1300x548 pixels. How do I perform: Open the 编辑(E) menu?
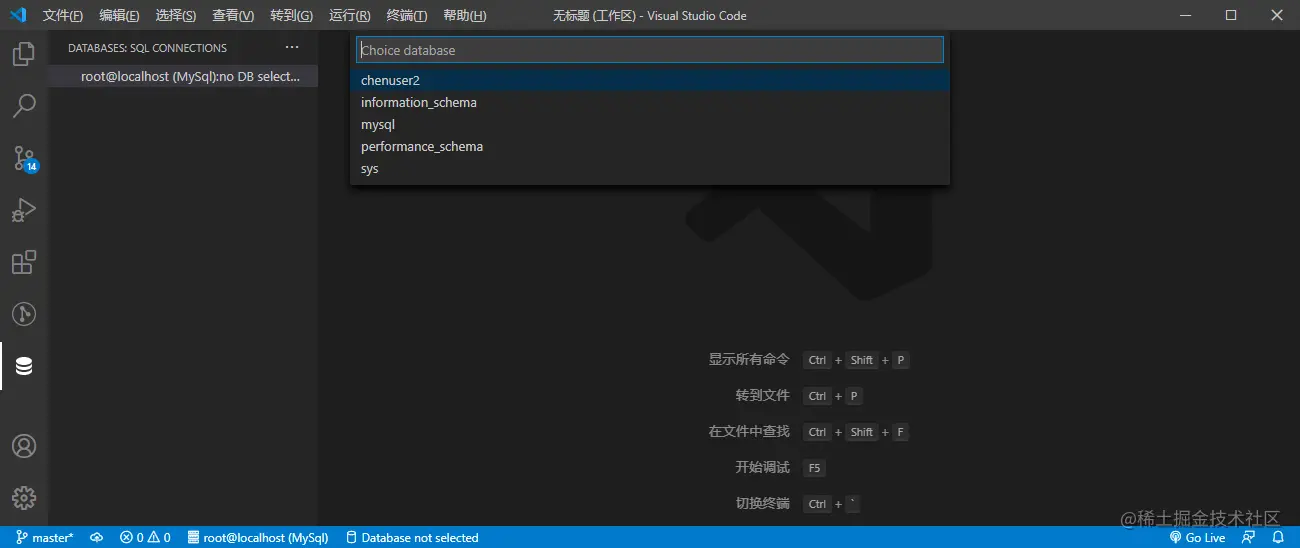pos(119,15)
